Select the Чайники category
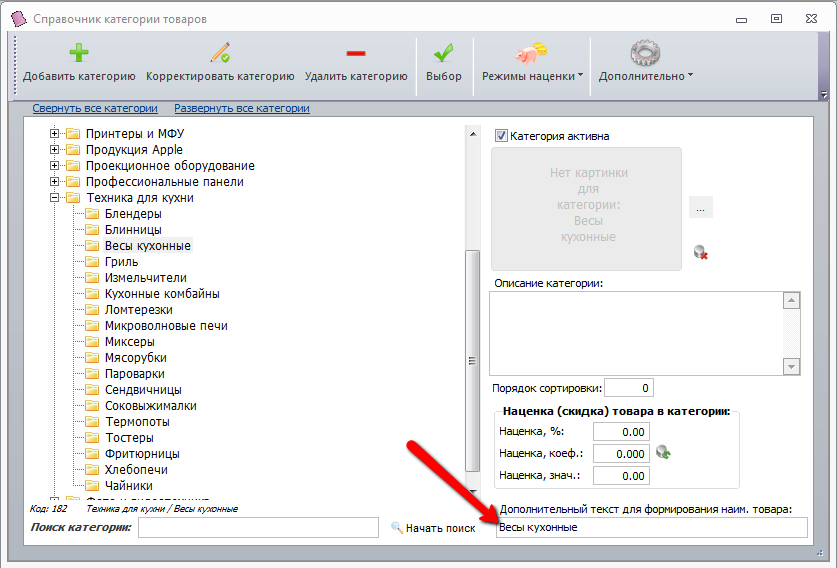Viewport: 837px width, 568px height. [129, 486]
